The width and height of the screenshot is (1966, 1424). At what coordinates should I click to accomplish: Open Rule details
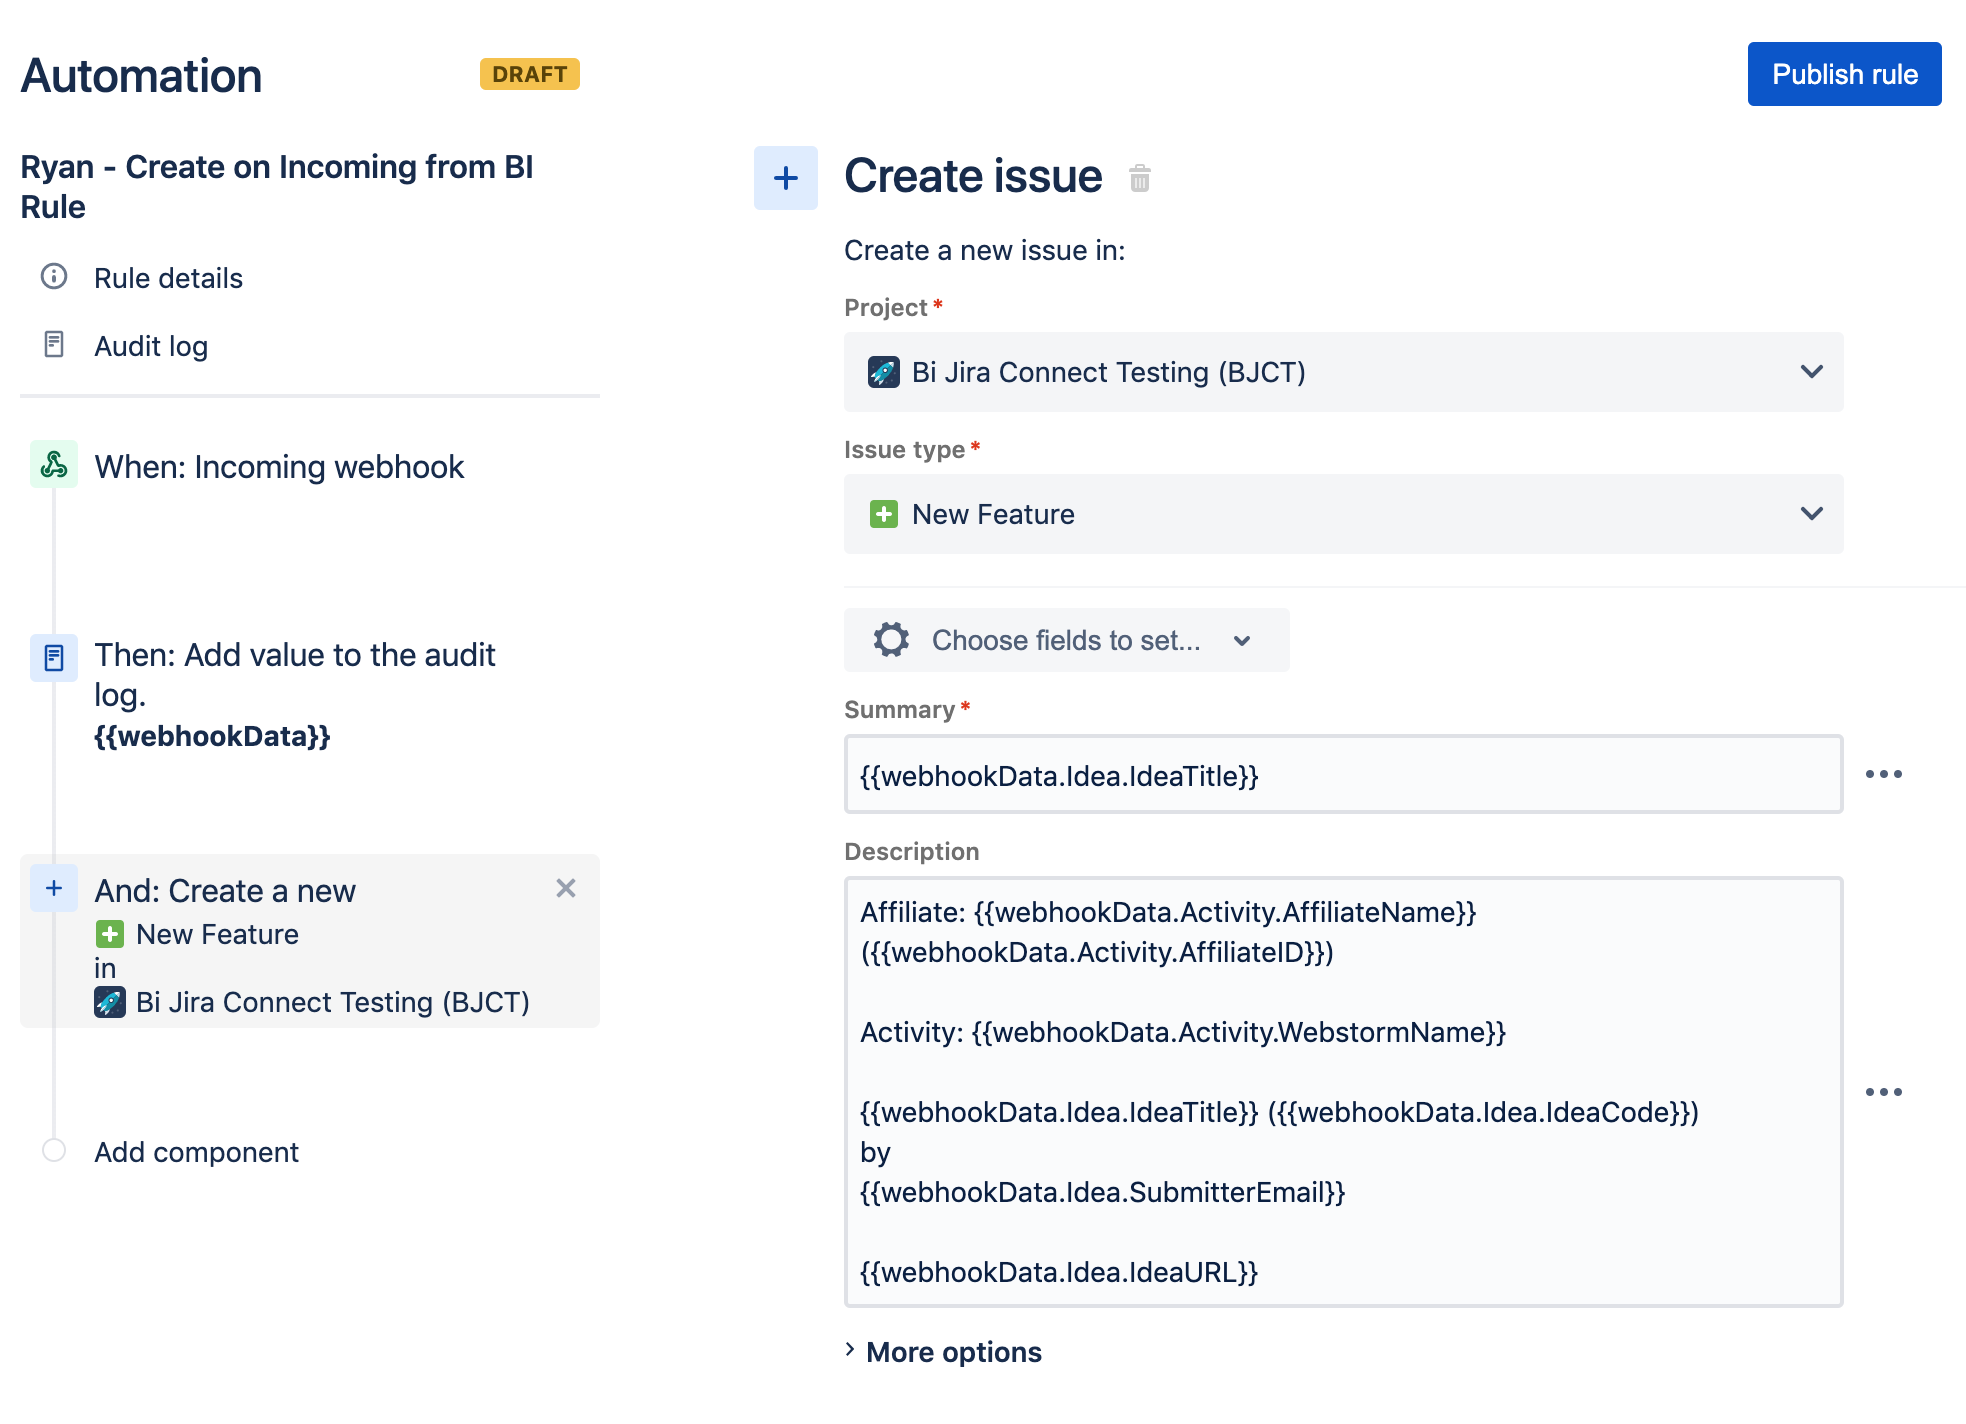tap(168, 278)
